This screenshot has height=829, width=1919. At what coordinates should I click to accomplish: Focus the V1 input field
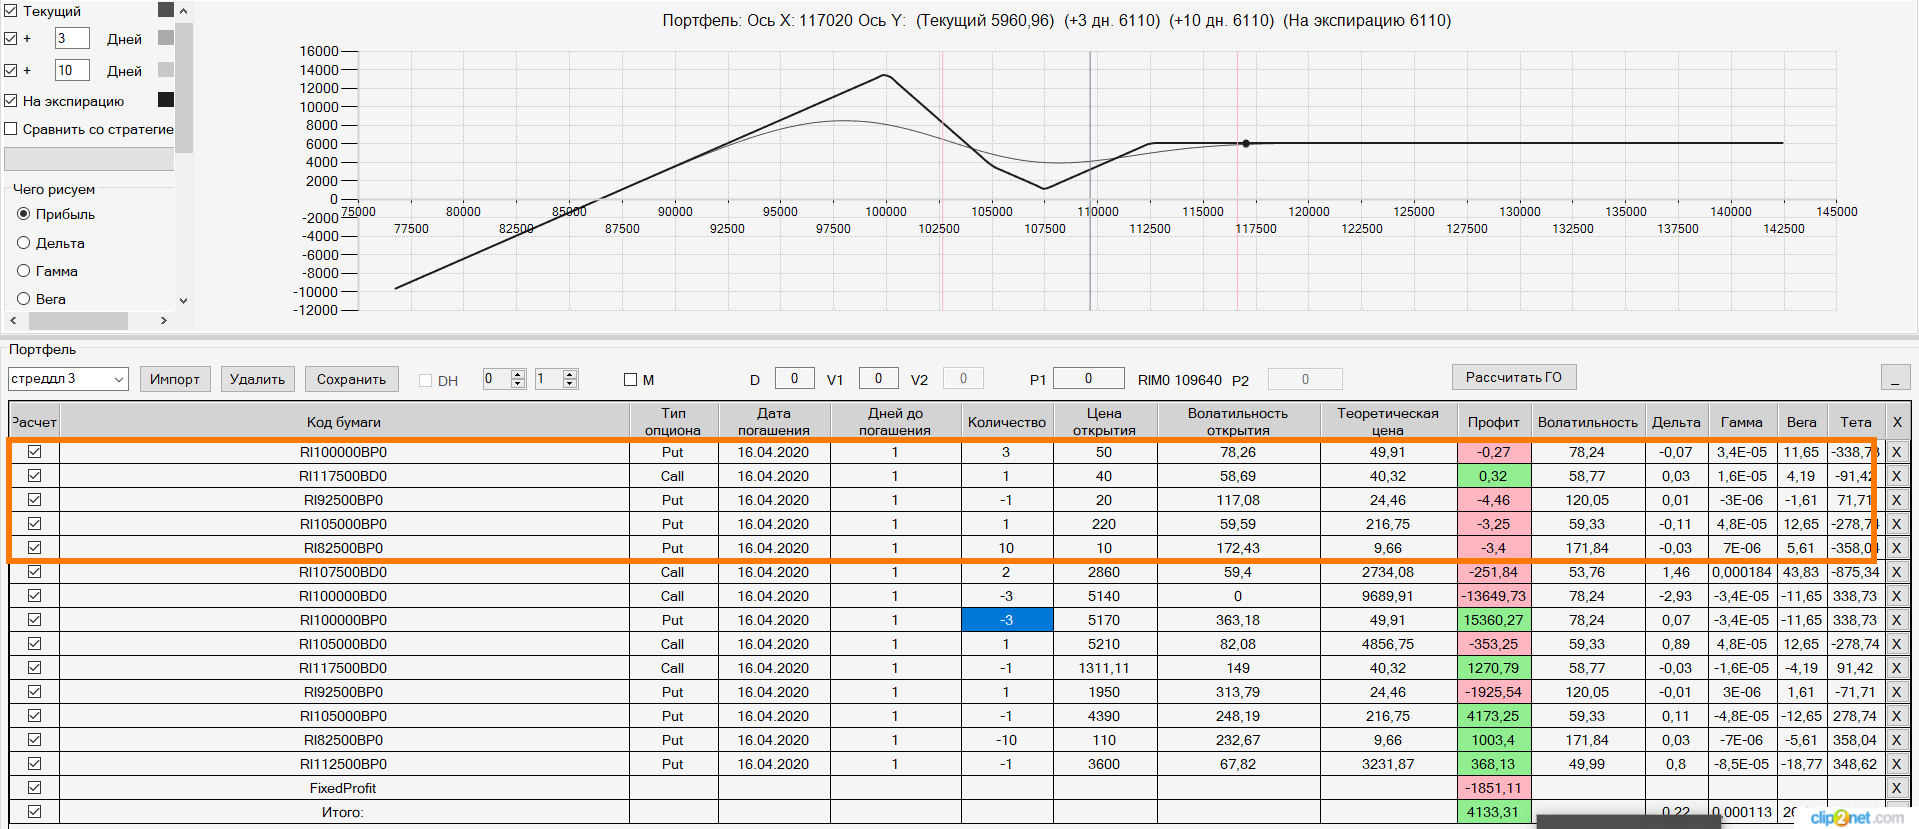tap(878, 378)
